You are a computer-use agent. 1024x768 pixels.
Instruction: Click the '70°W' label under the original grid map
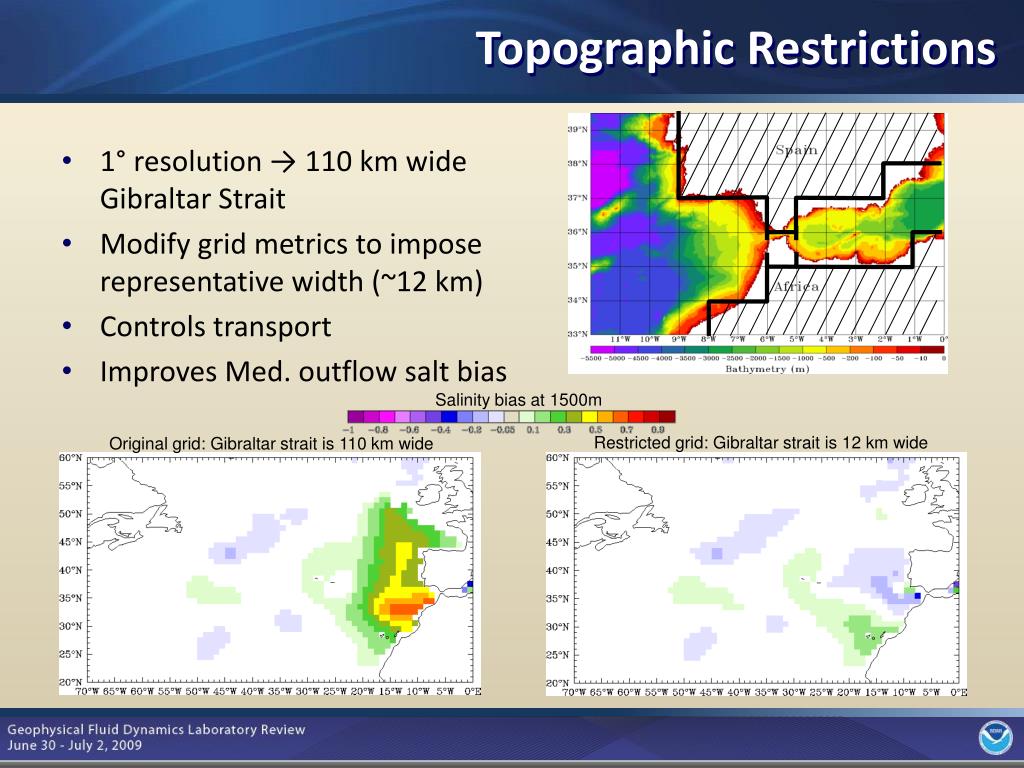pyautogui.click(x=88, y=691)
